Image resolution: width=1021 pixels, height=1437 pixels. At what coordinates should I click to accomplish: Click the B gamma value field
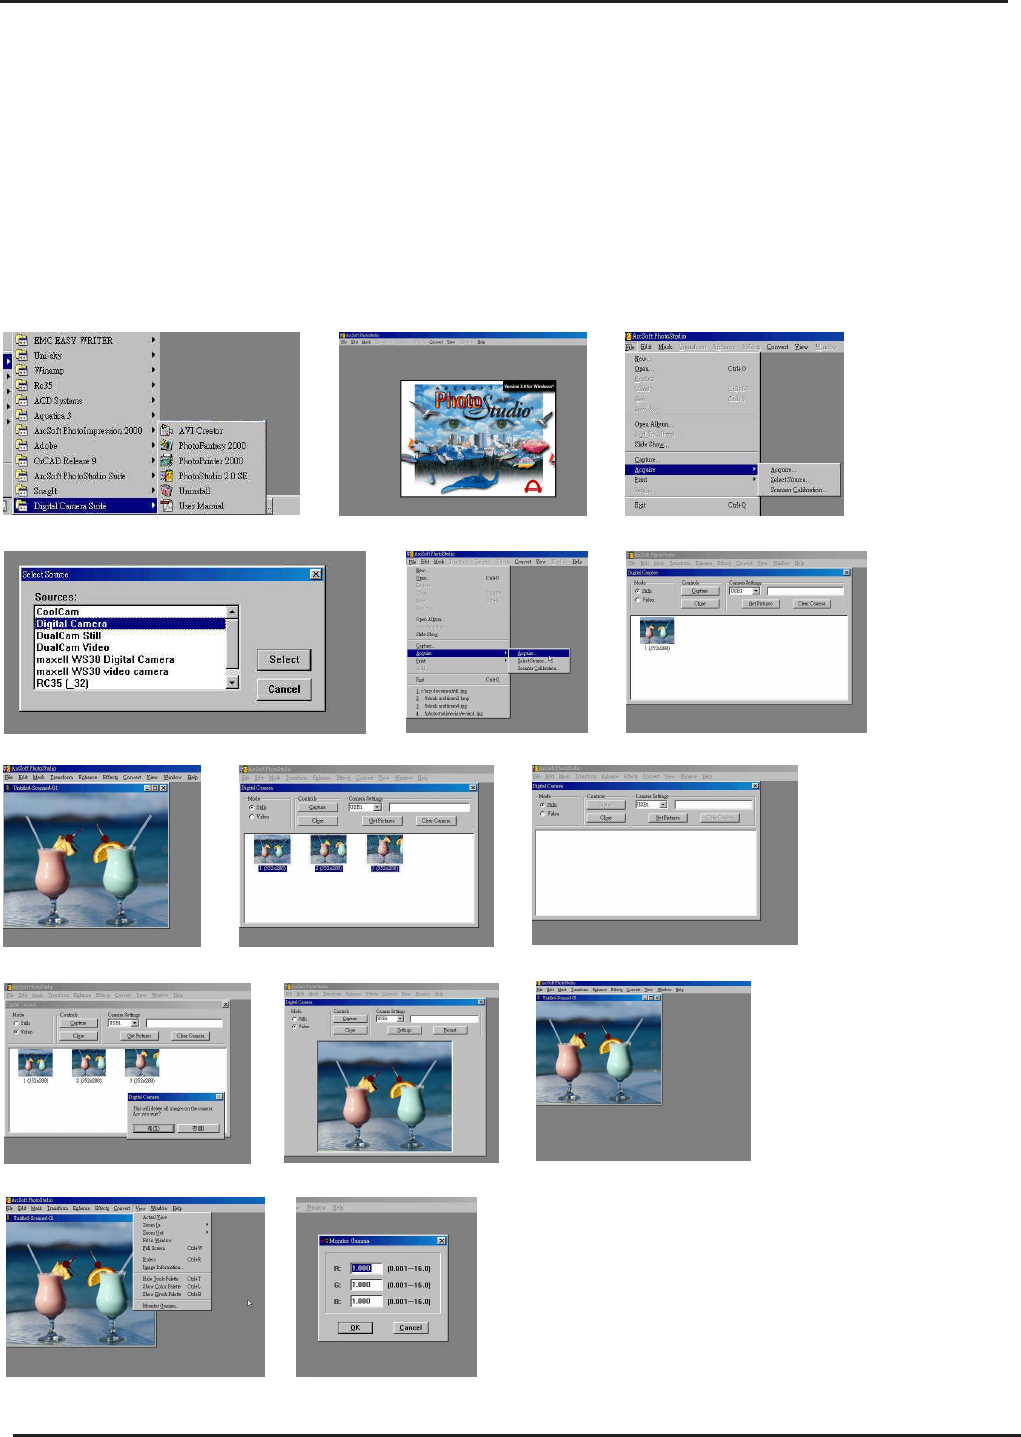tap(366, 1302)
